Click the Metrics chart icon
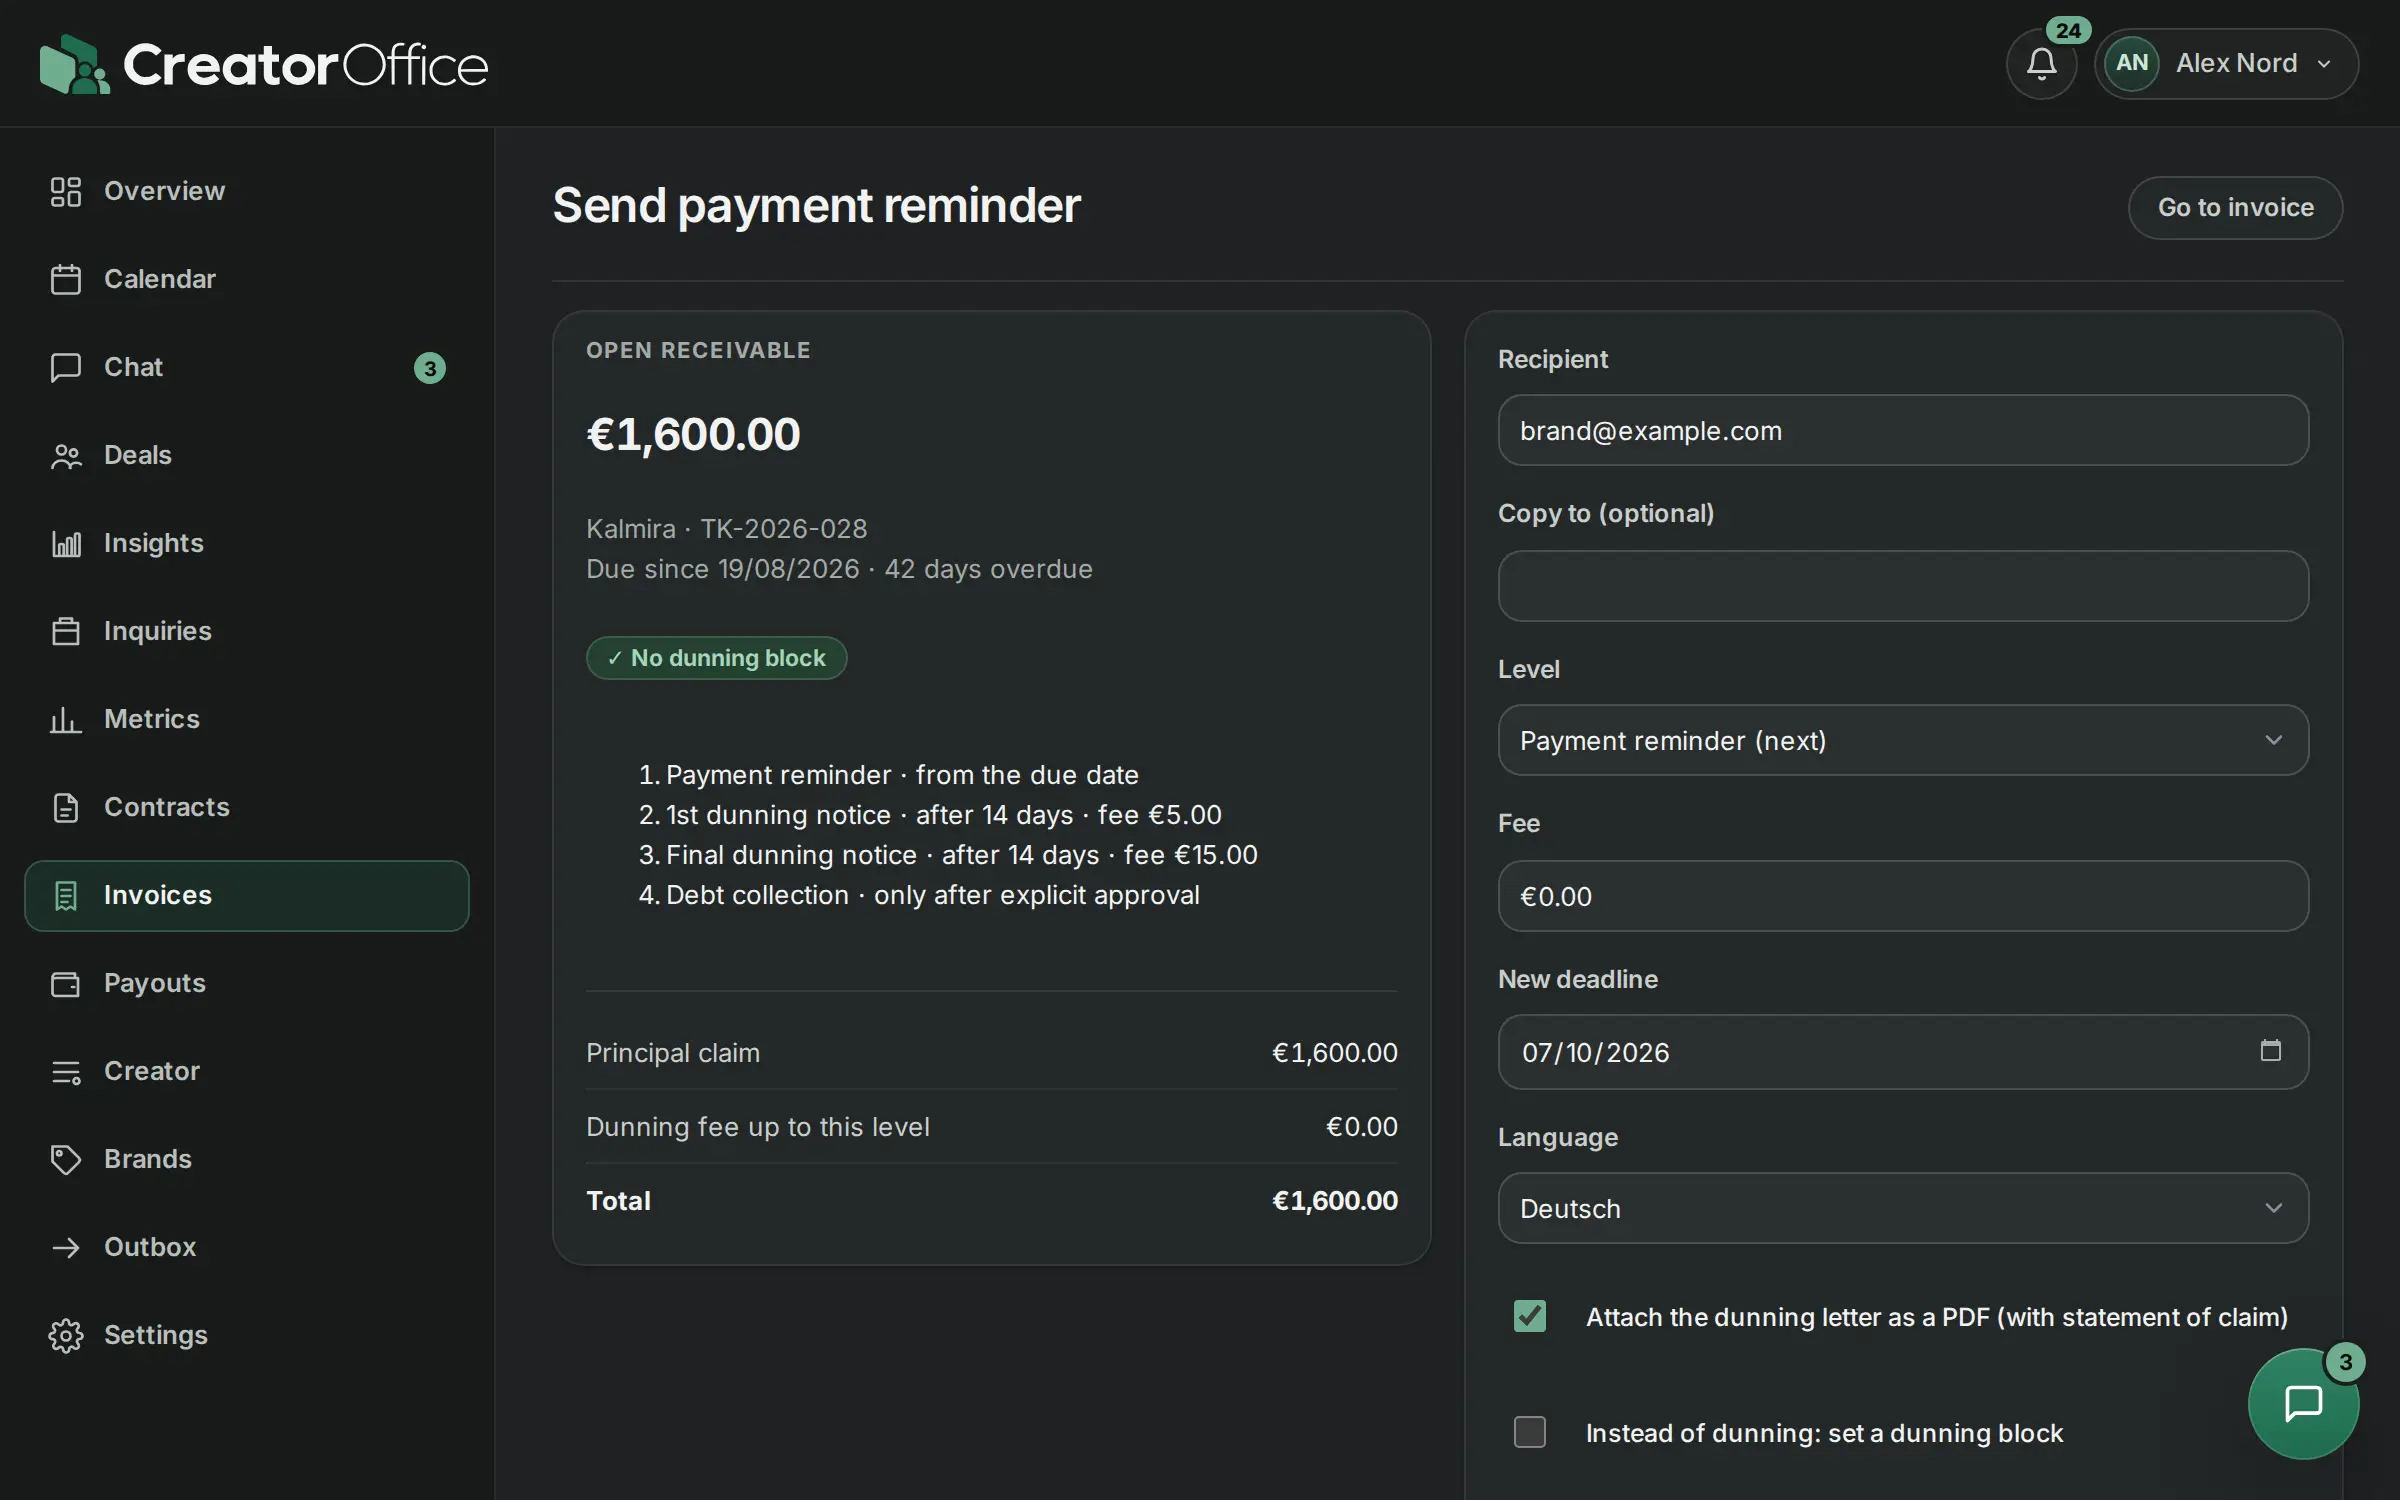Screen dimensions: 2400x1500 pos(66,720)
